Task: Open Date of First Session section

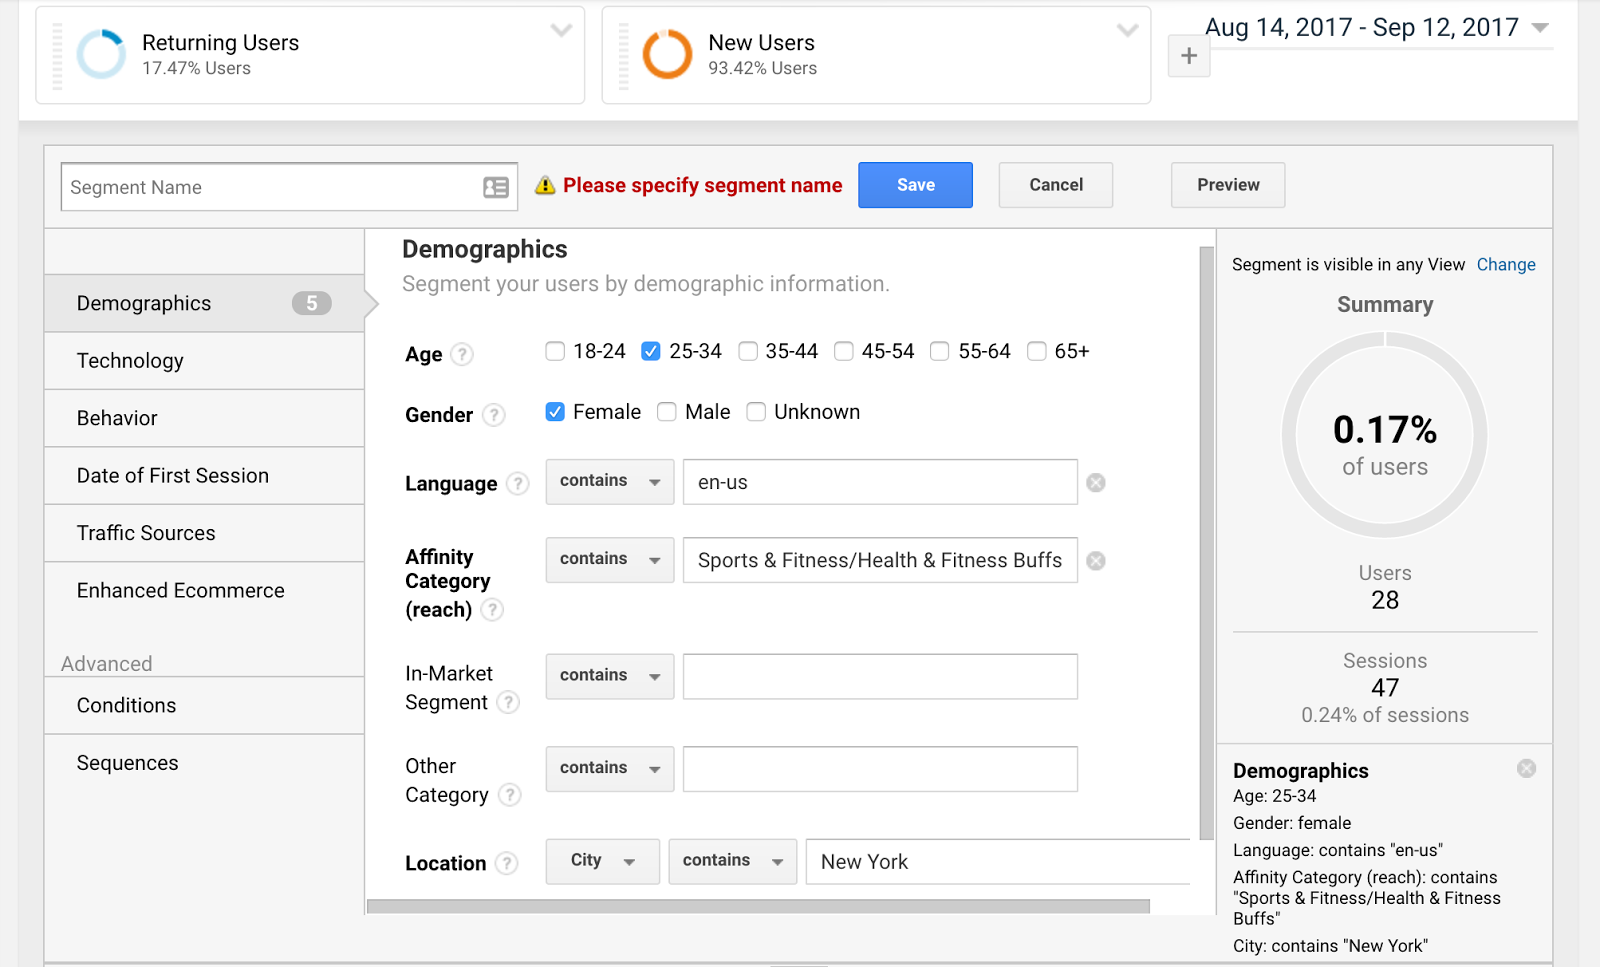Action: point(204,476)
